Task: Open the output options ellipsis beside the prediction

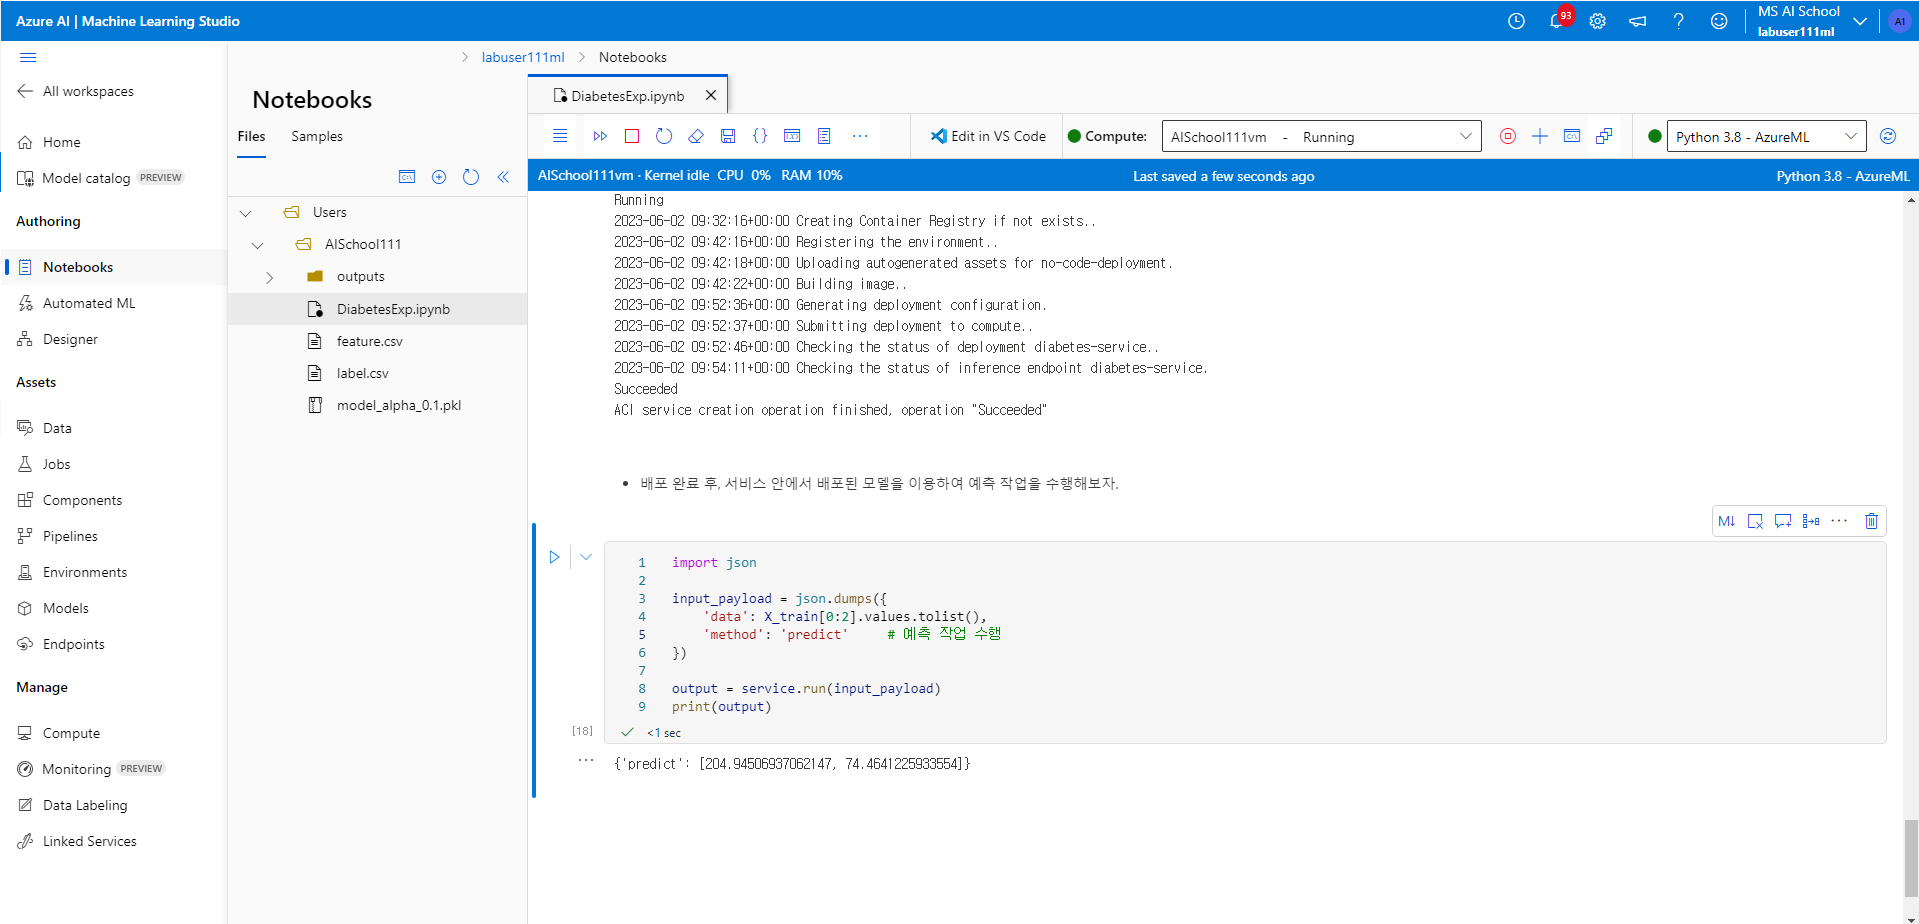Action: coord(586,761)
